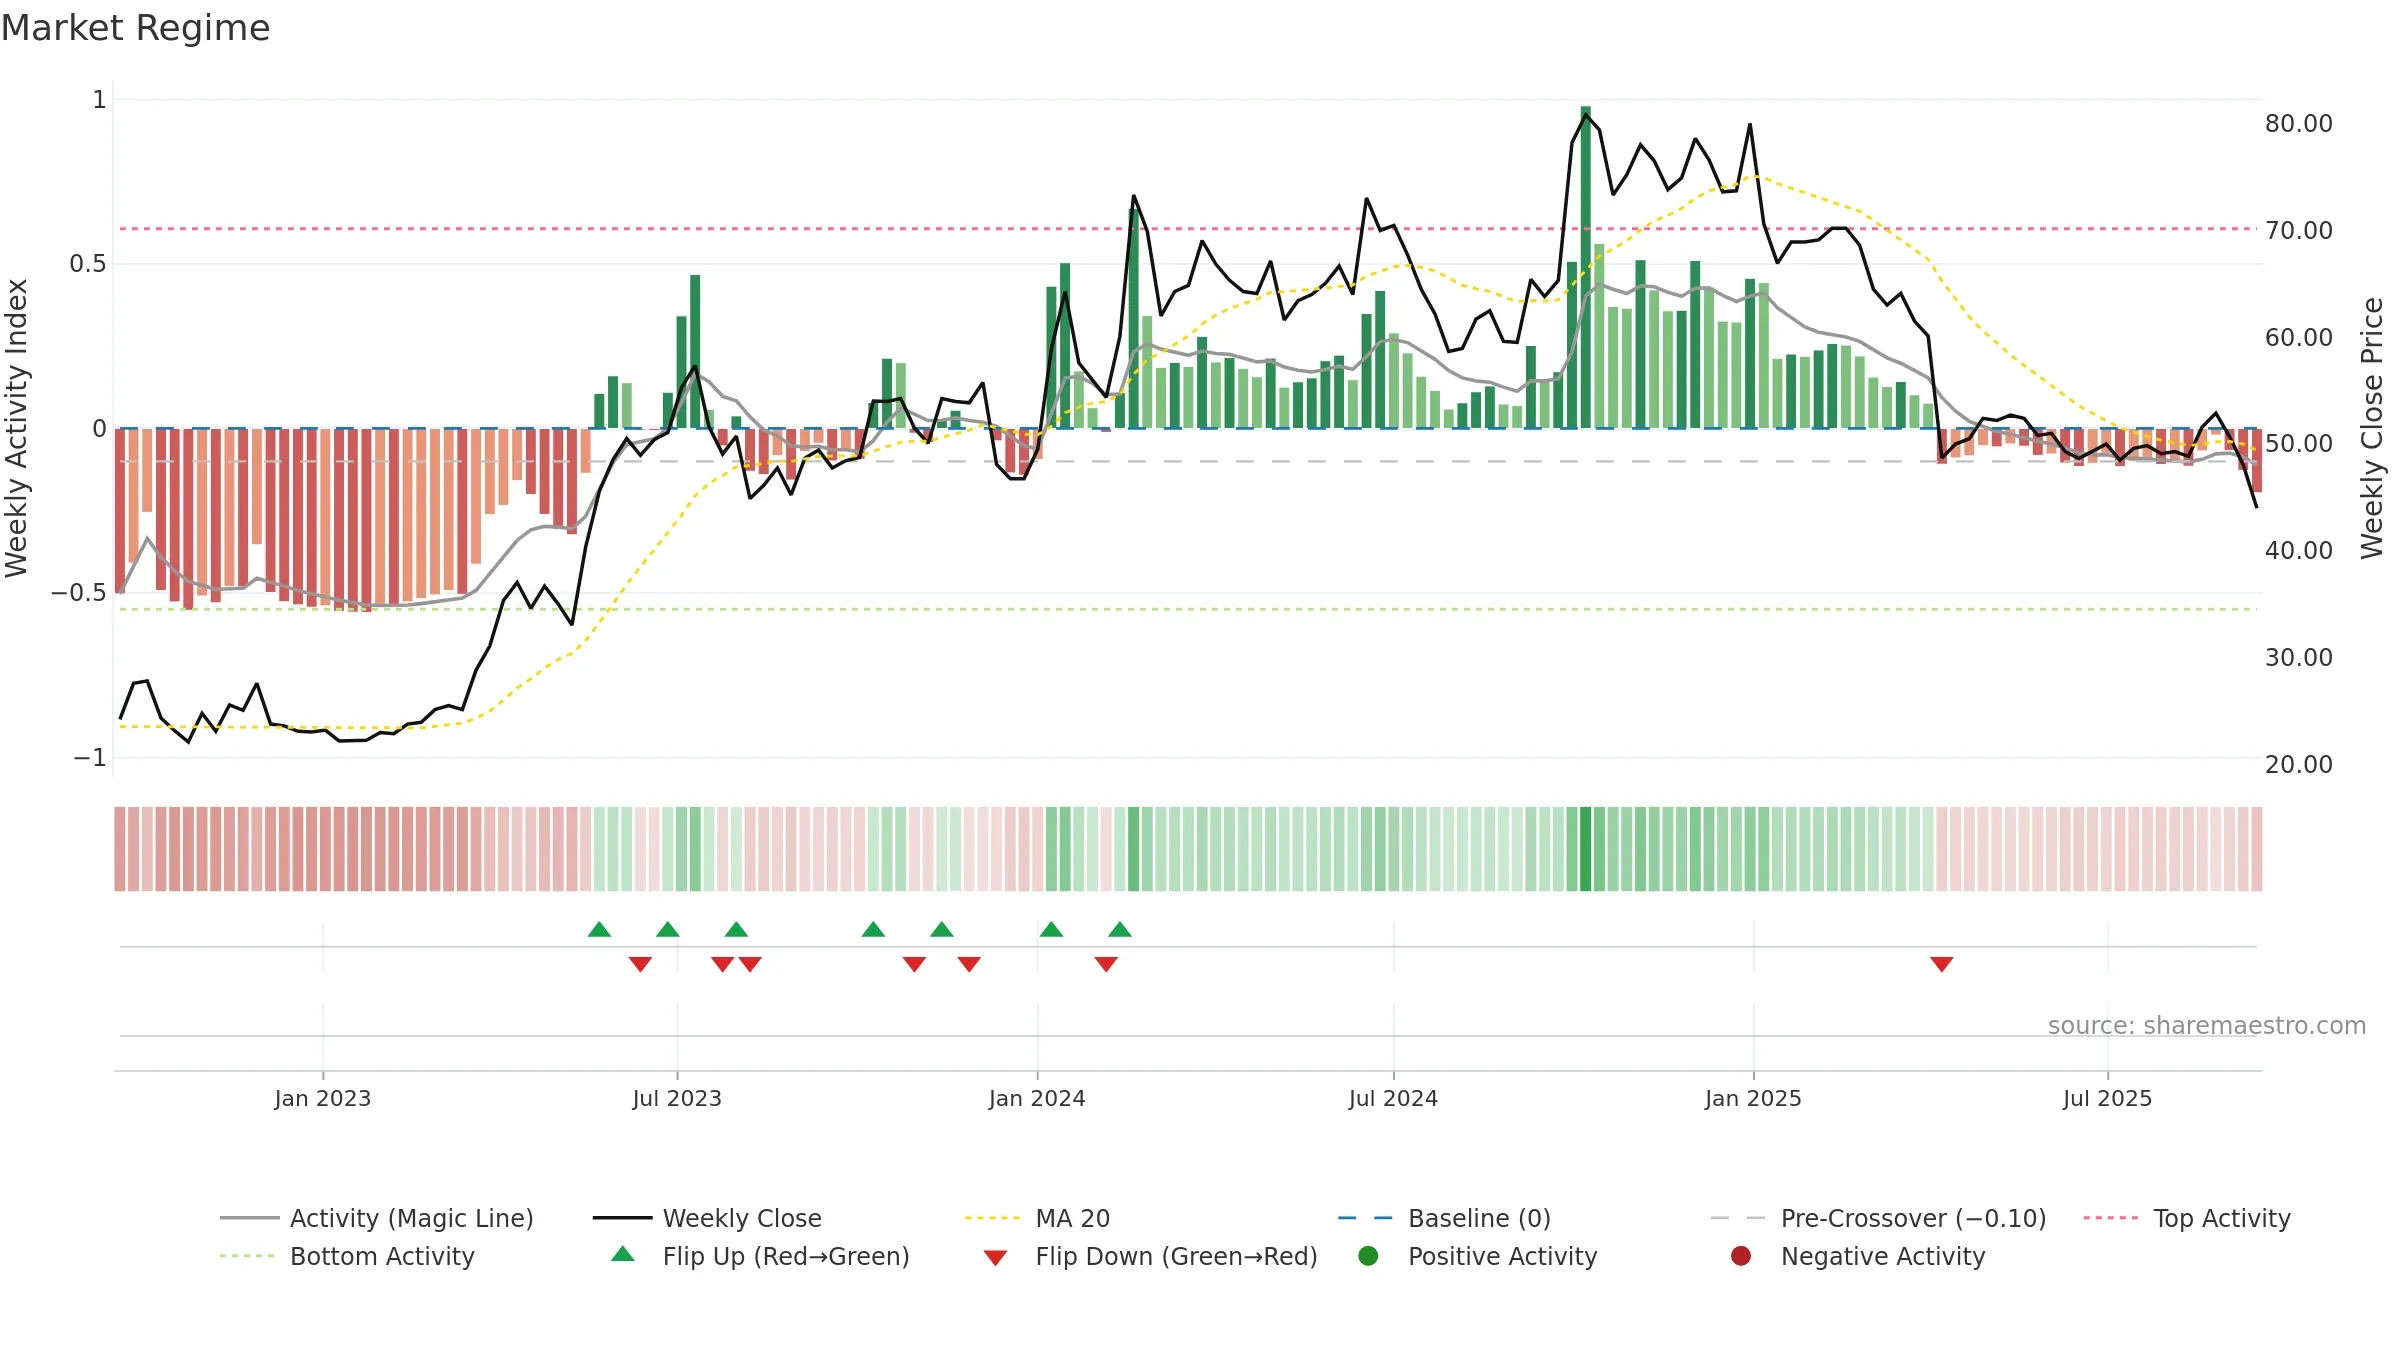
Task: Click the Weekly Activity Index axis title
Action: pyautogui.click(x=16, y=428)
